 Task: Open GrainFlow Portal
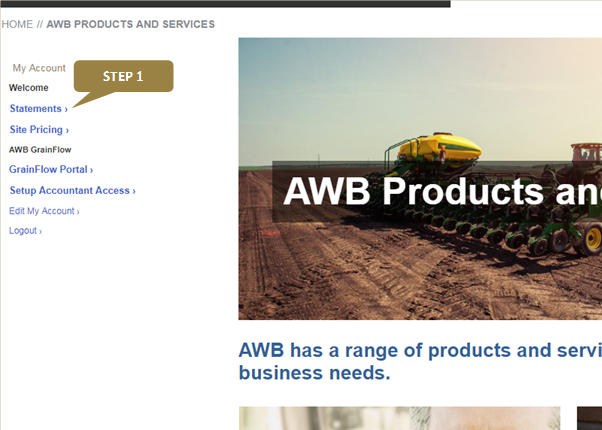[51, 169]
